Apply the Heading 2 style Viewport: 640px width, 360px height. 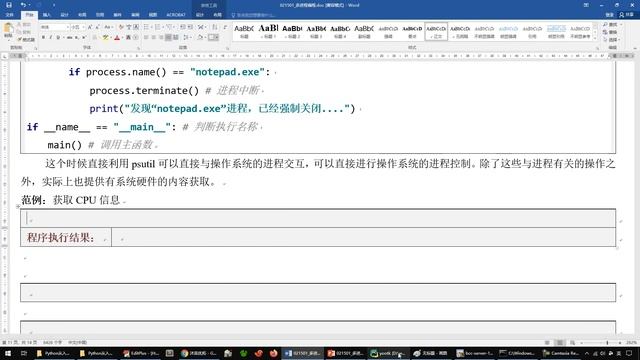click(292, 31)
